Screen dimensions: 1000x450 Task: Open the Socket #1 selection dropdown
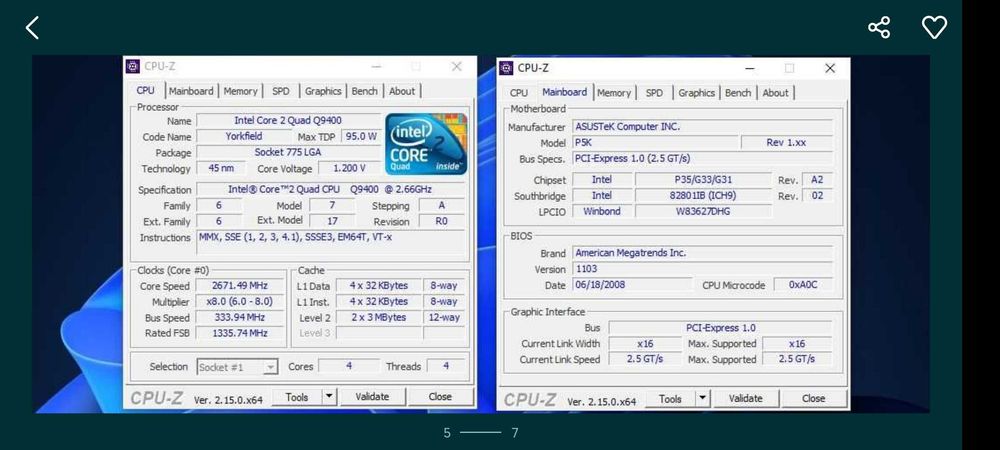[237, 367]
